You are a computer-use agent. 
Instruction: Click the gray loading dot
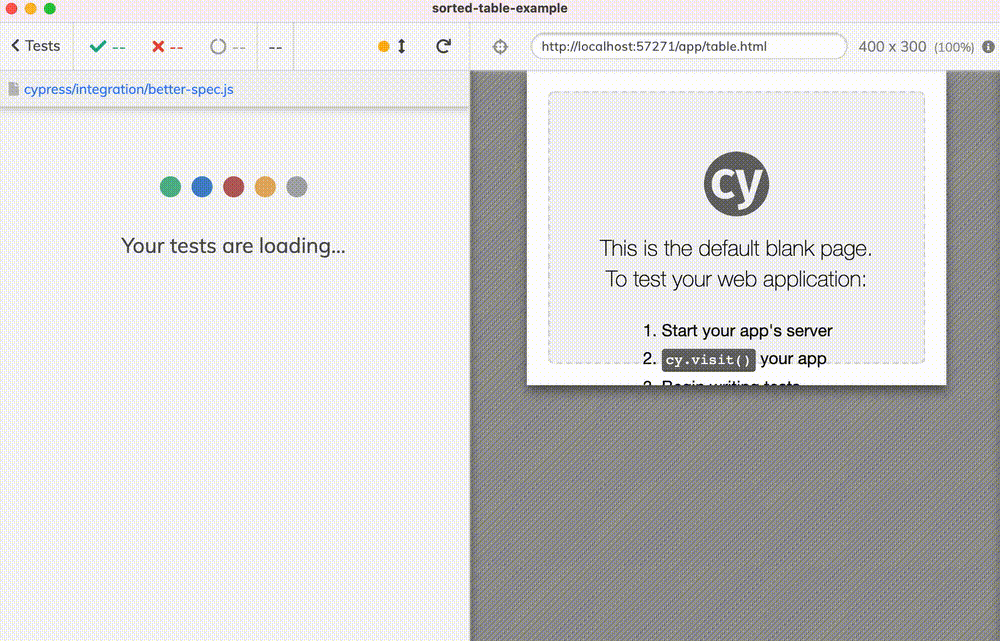coord(297,187)
